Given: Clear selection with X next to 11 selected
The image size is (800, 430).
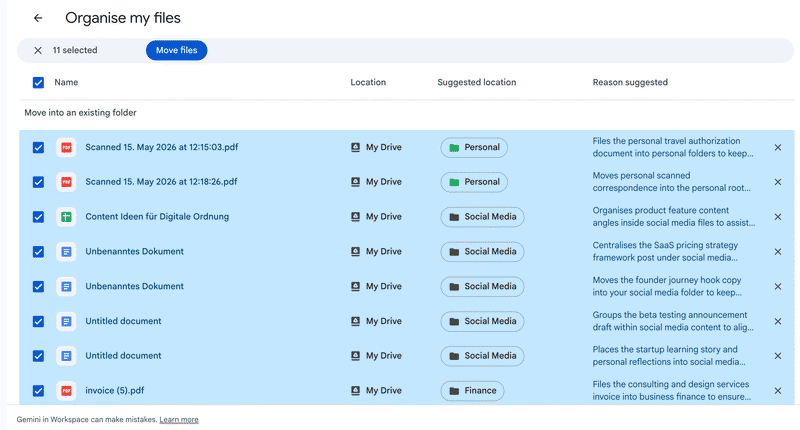Looking at the screenshot, I should click(x=38, y=50).
